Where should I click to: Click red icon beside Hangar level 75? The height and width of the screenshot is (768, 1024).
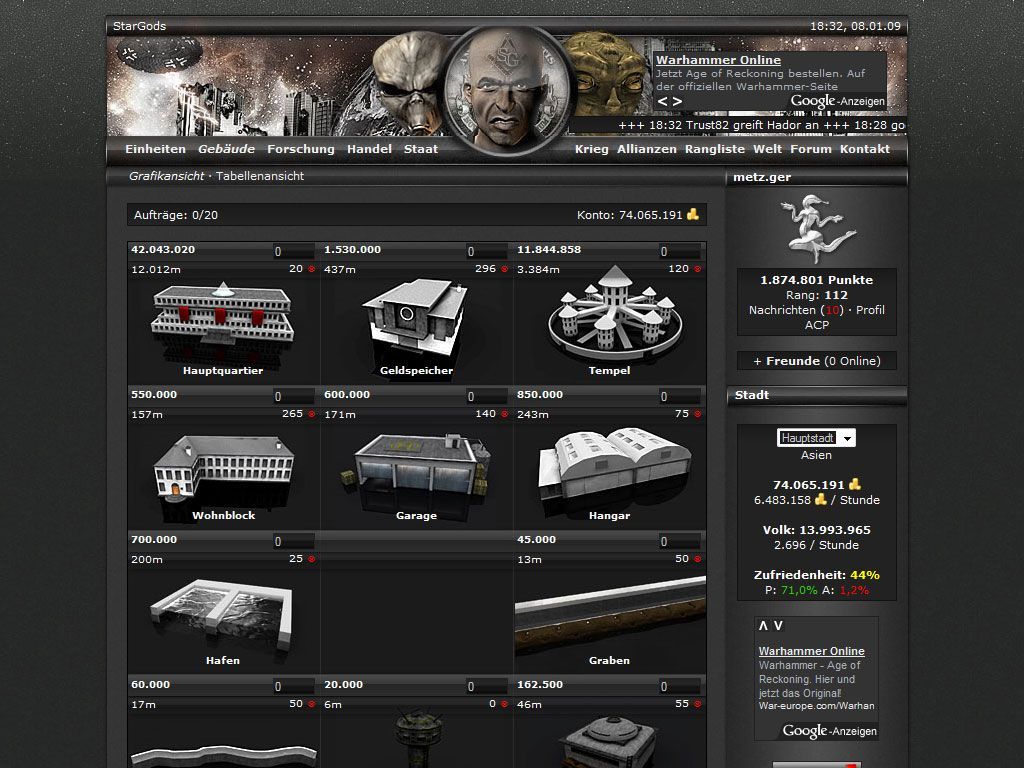(697, 414)
